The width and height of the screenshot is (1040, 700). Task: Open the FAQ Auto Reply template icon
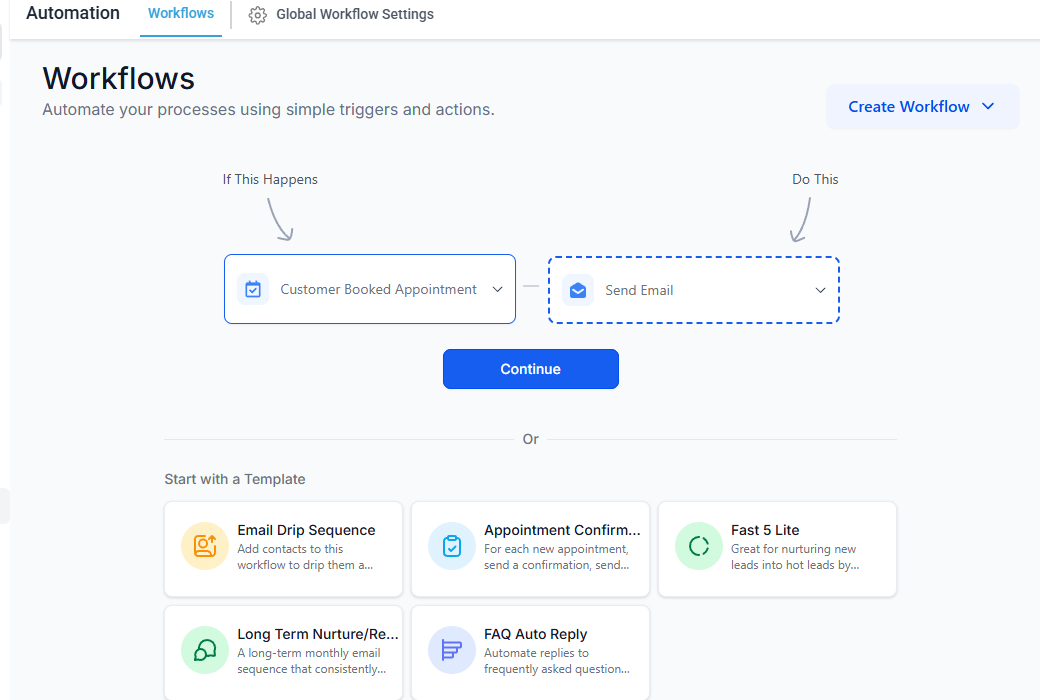(451, 650)
